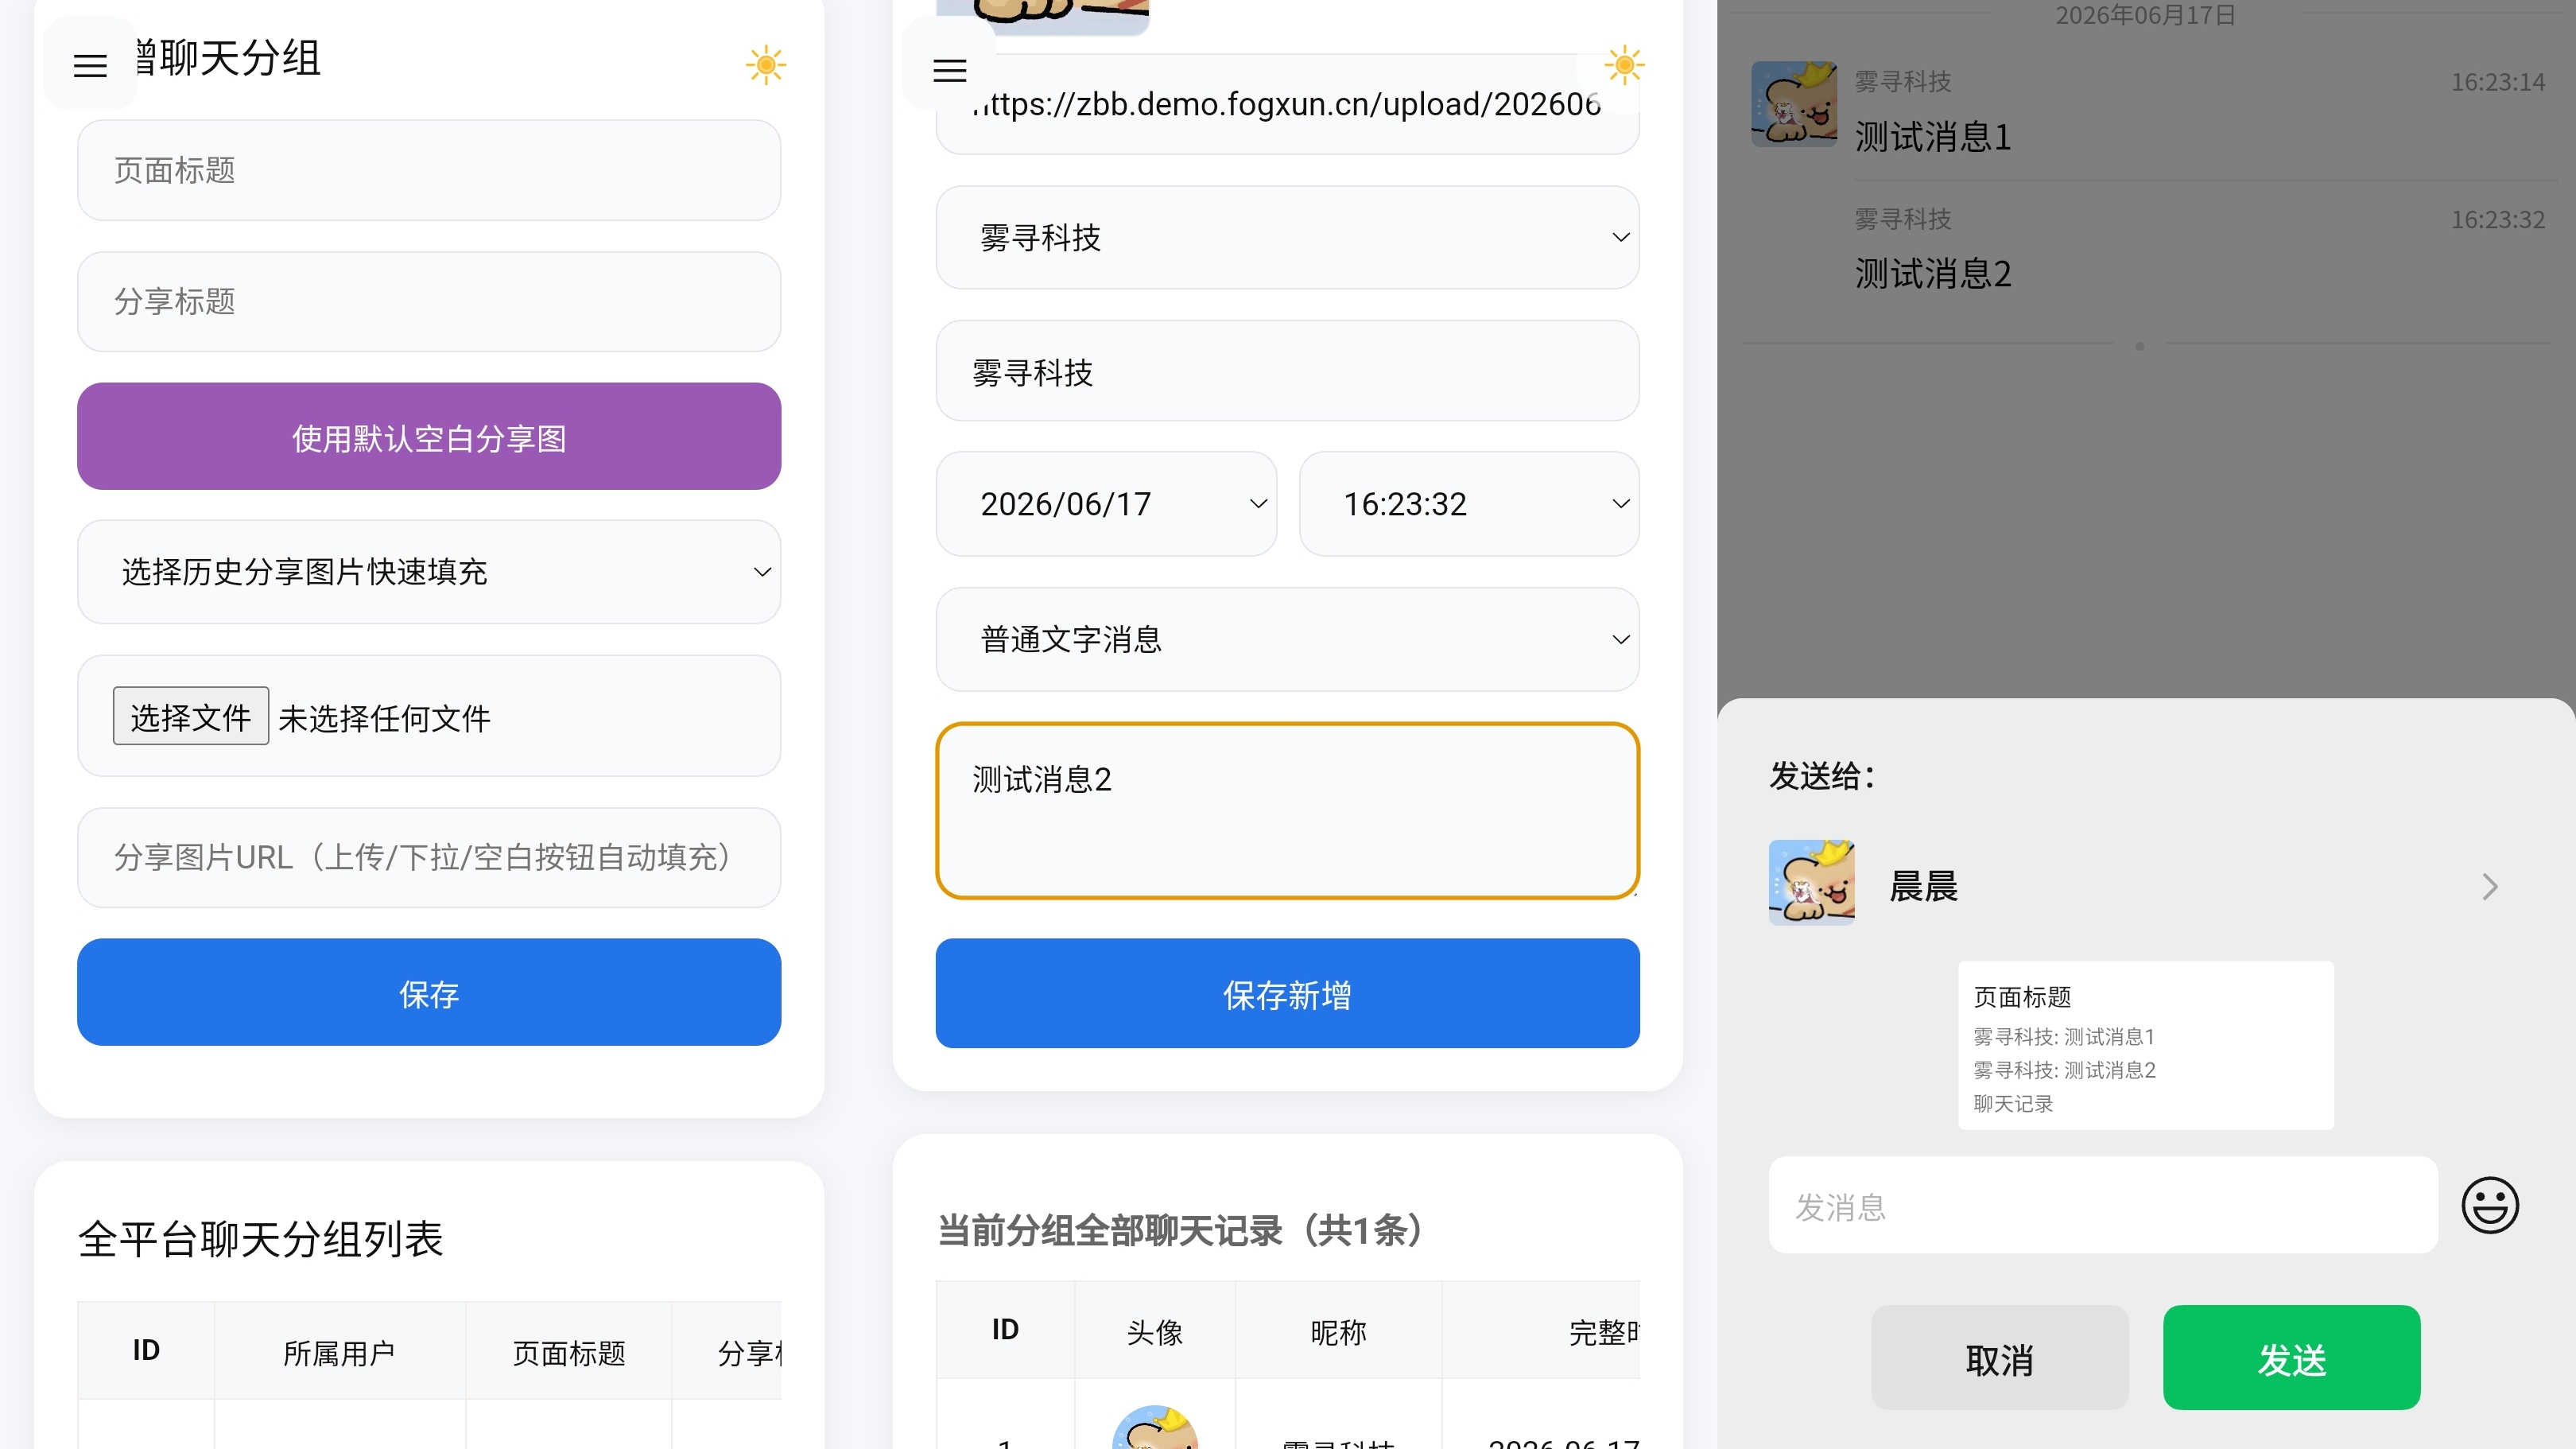Open the 2026/06/17 date dropdown
2576x1449 pixels.
1106,503
